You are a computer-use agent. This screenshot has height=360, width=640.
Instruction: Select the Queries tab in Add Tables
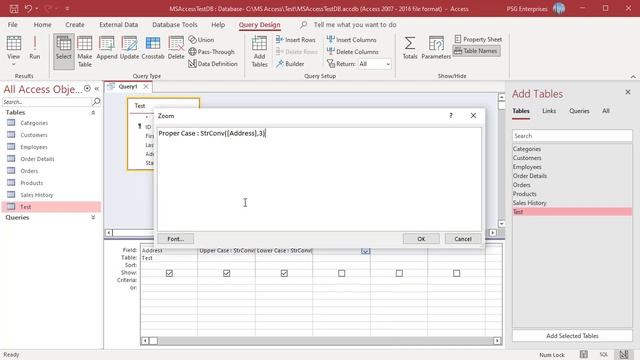click(x=579, y=111)
